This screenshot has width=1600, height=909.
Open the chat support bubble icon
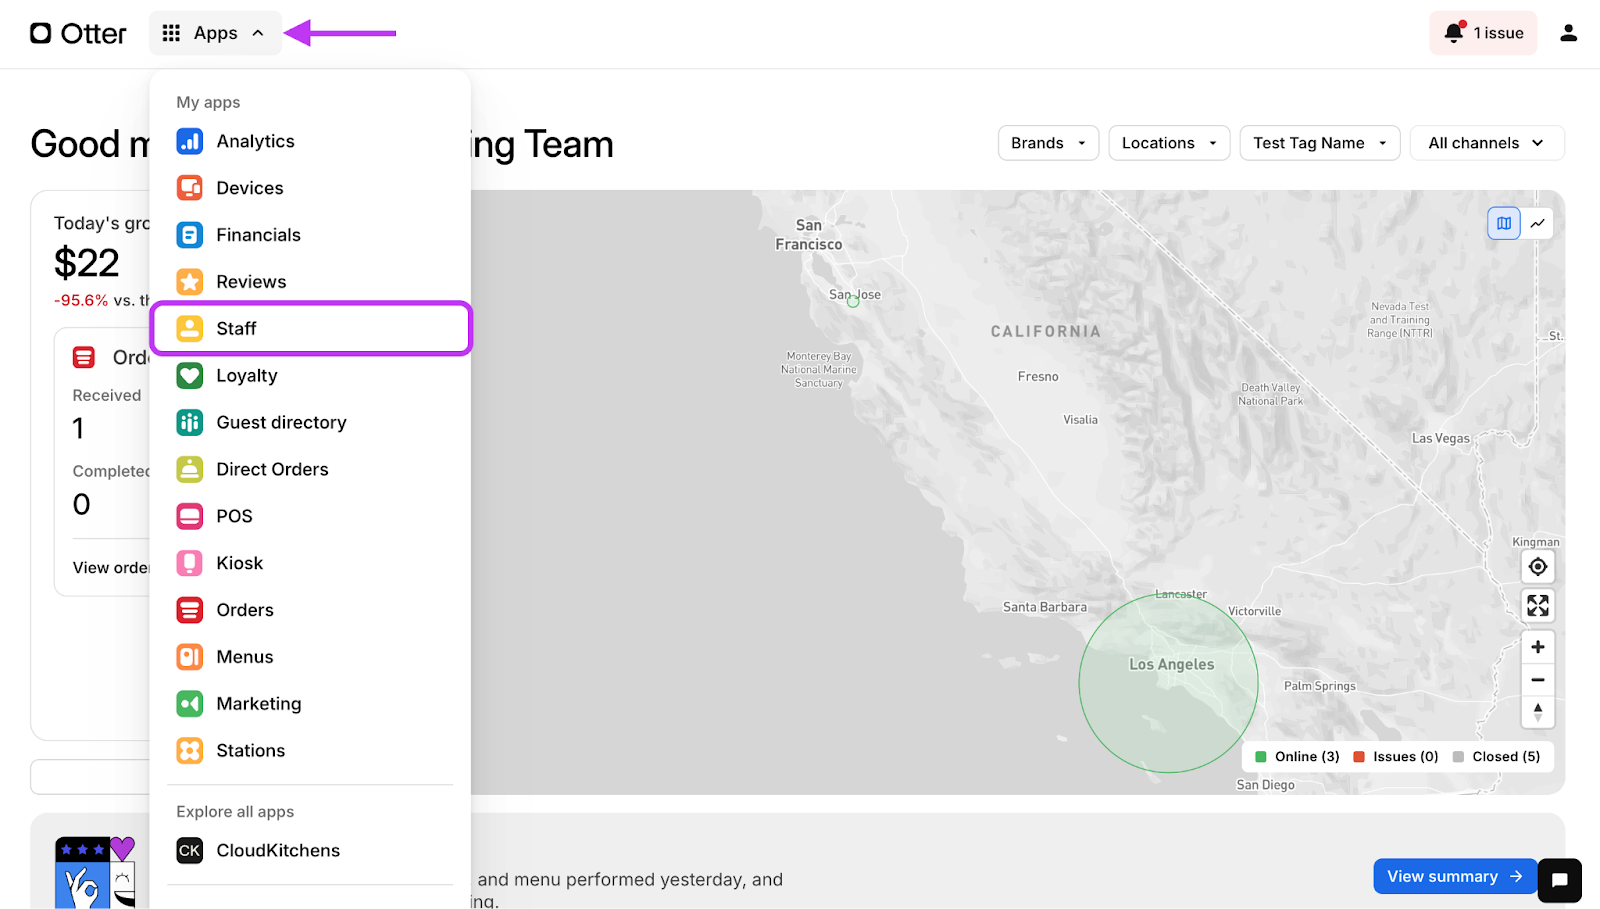[x=1559, y=880]
